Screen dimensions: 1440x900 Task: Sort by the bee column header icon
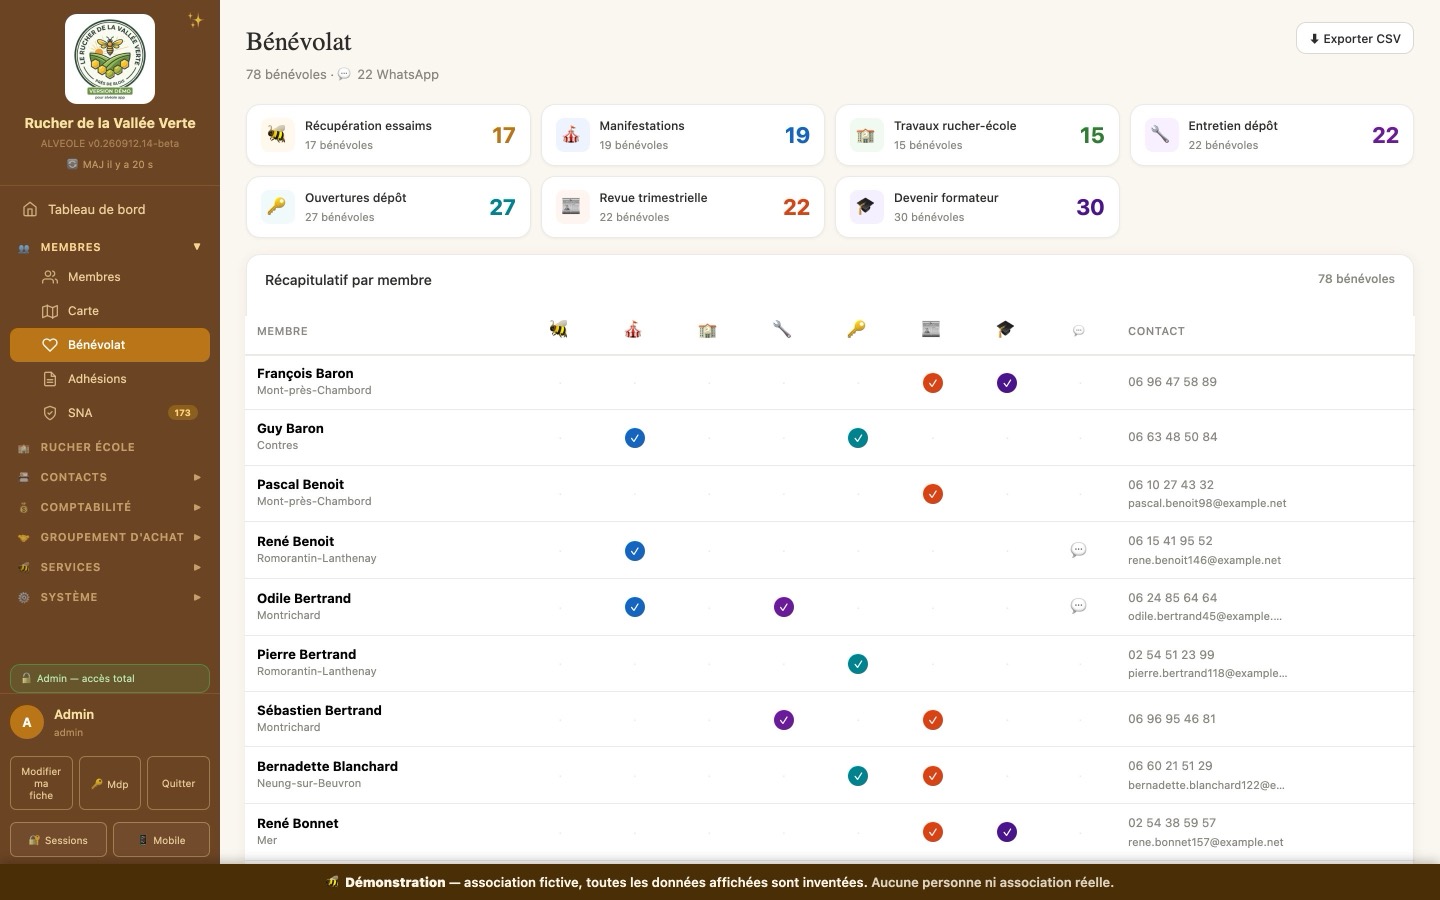559,329
